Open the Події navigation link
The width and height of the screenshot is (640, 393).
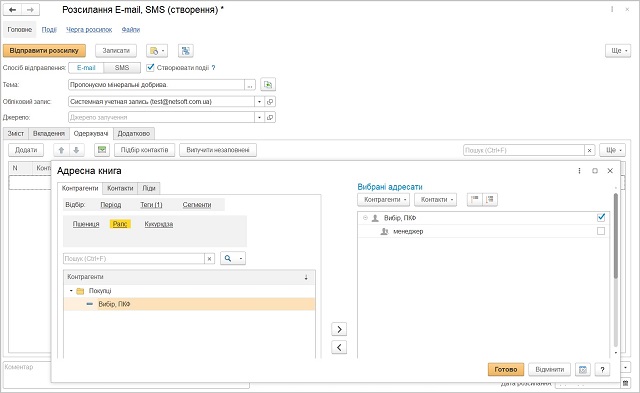pos(49,29)
